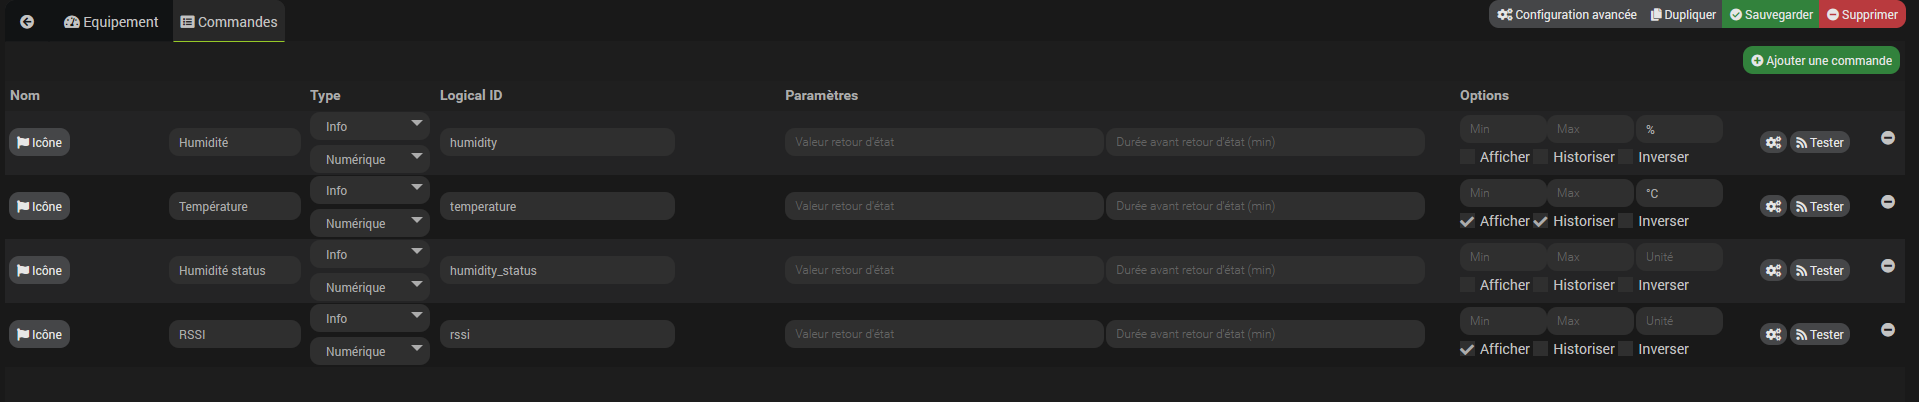The height and width of the screenshot is (402, 1919).
Task: Delete the Humidité status row minus icon
Action: [1888, 266]
